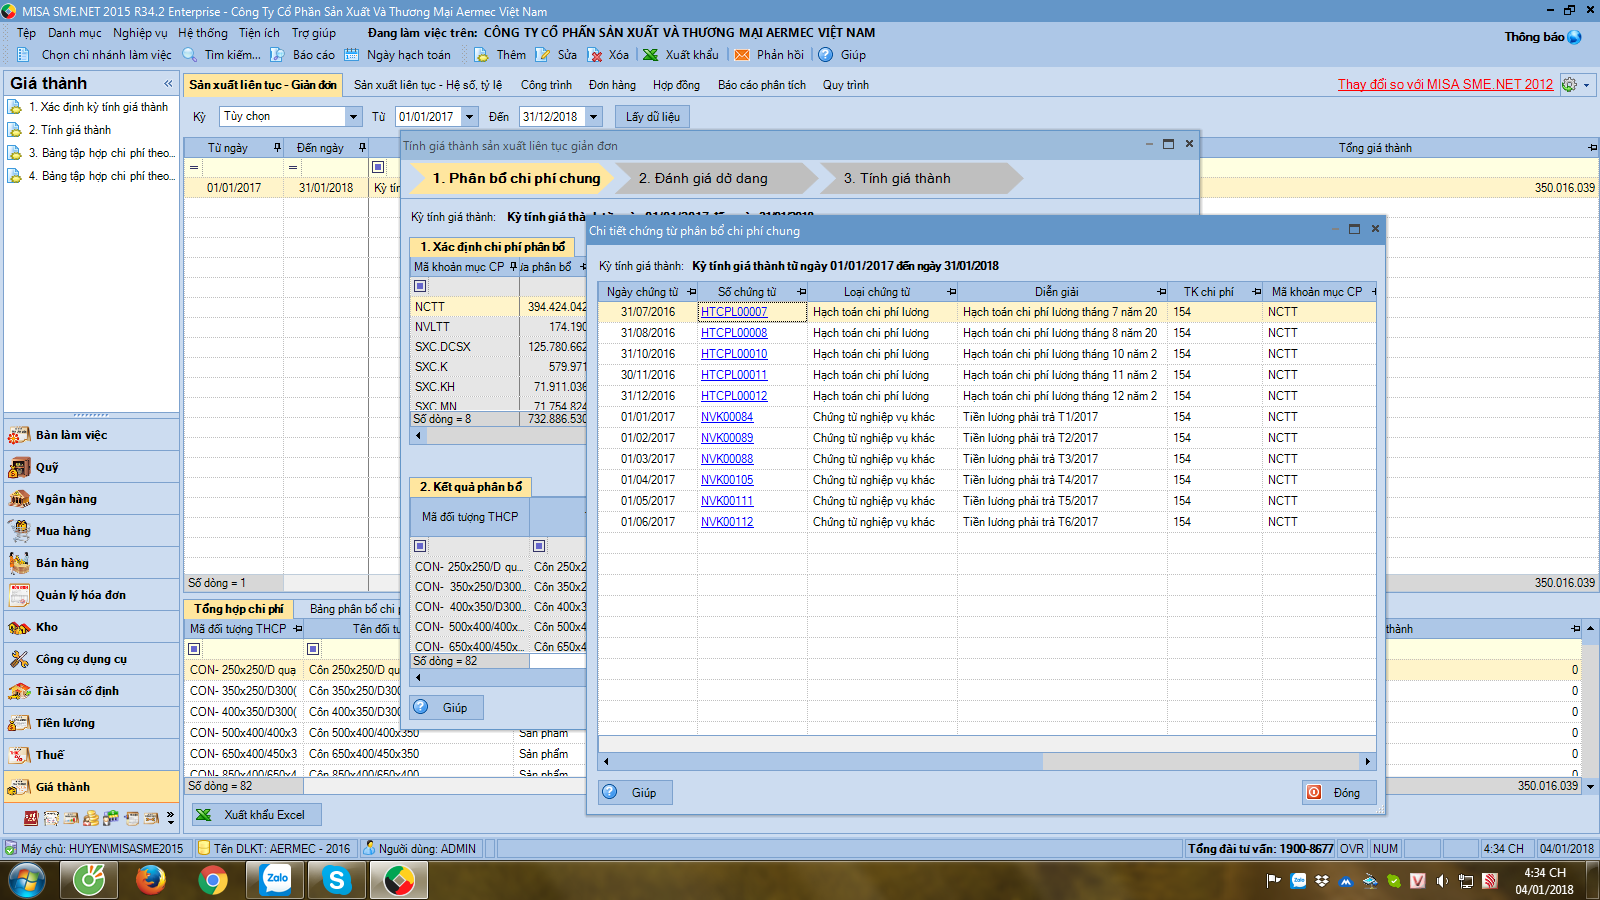
Task: Open the Tệp menu
Action: (x=26, y=33)
